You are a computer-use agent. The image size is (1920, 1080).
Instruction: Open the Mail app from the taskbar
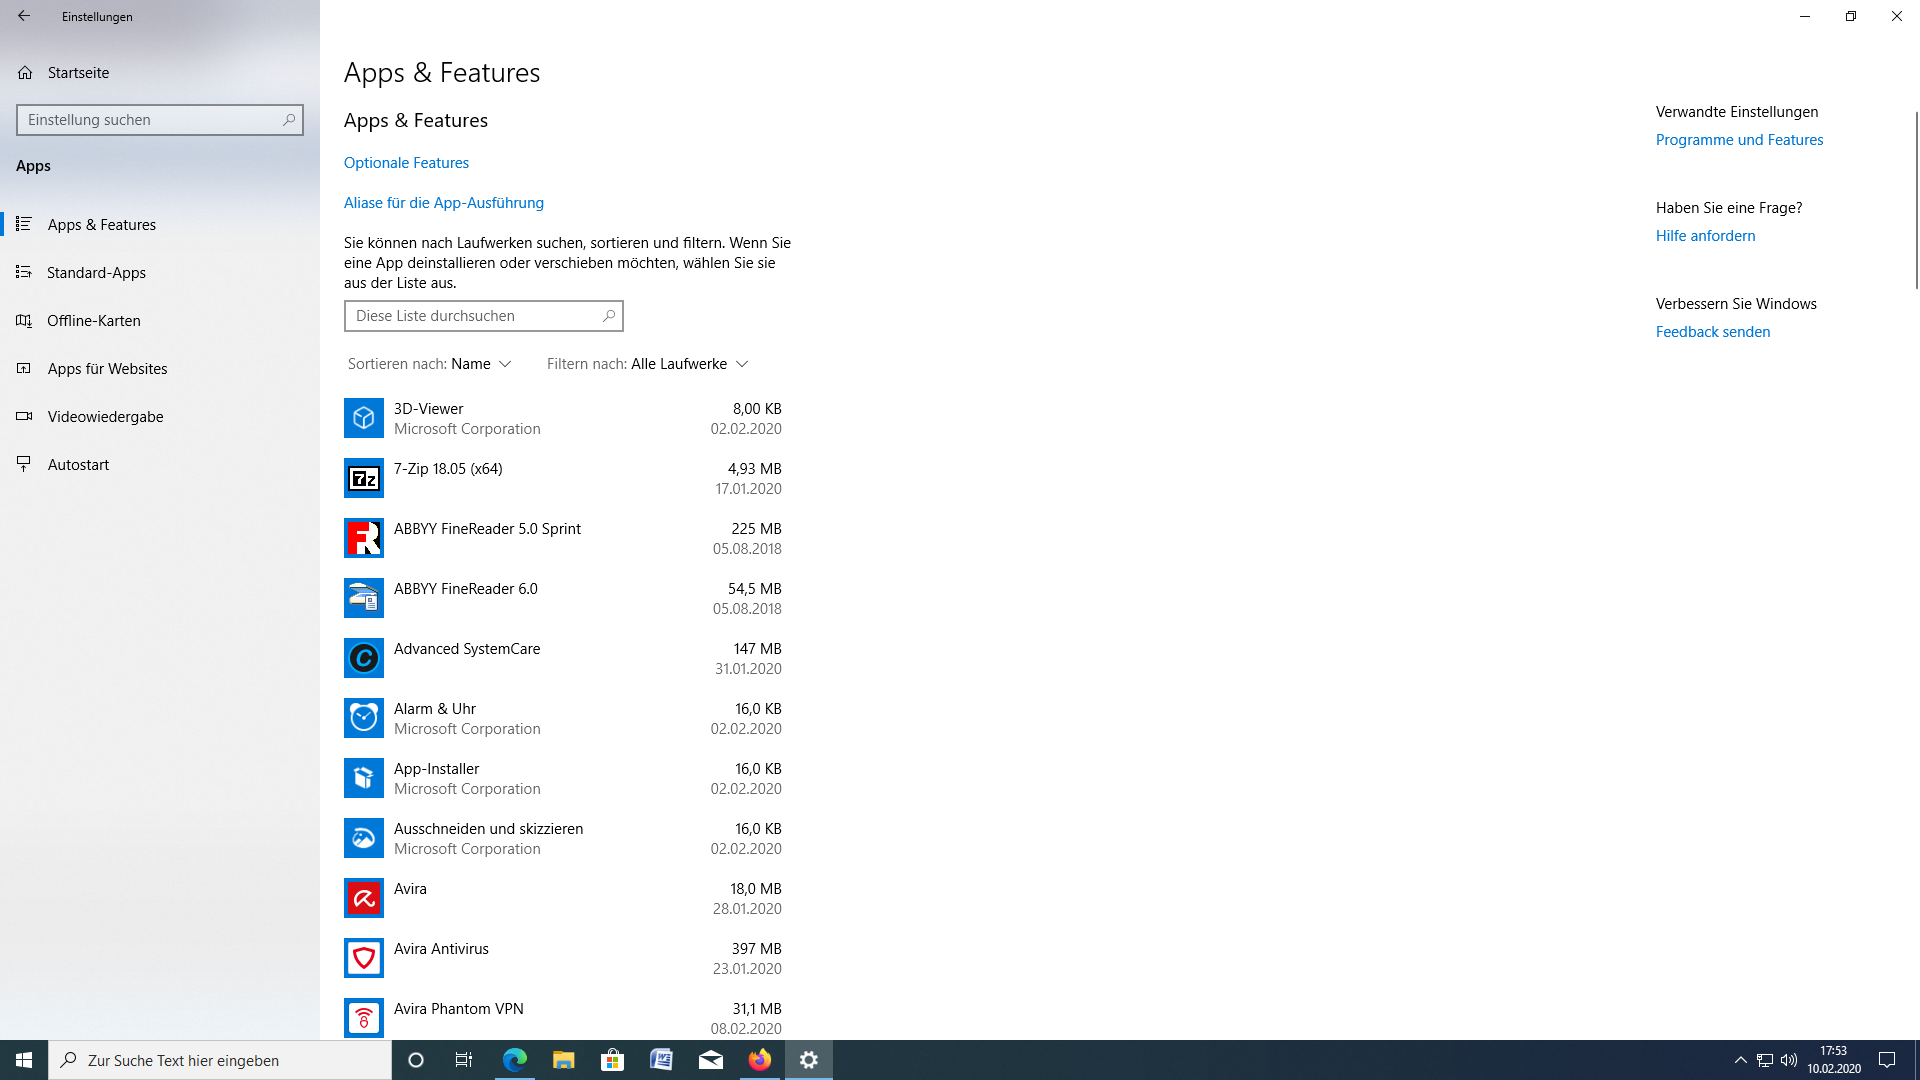coord(710,1060)
